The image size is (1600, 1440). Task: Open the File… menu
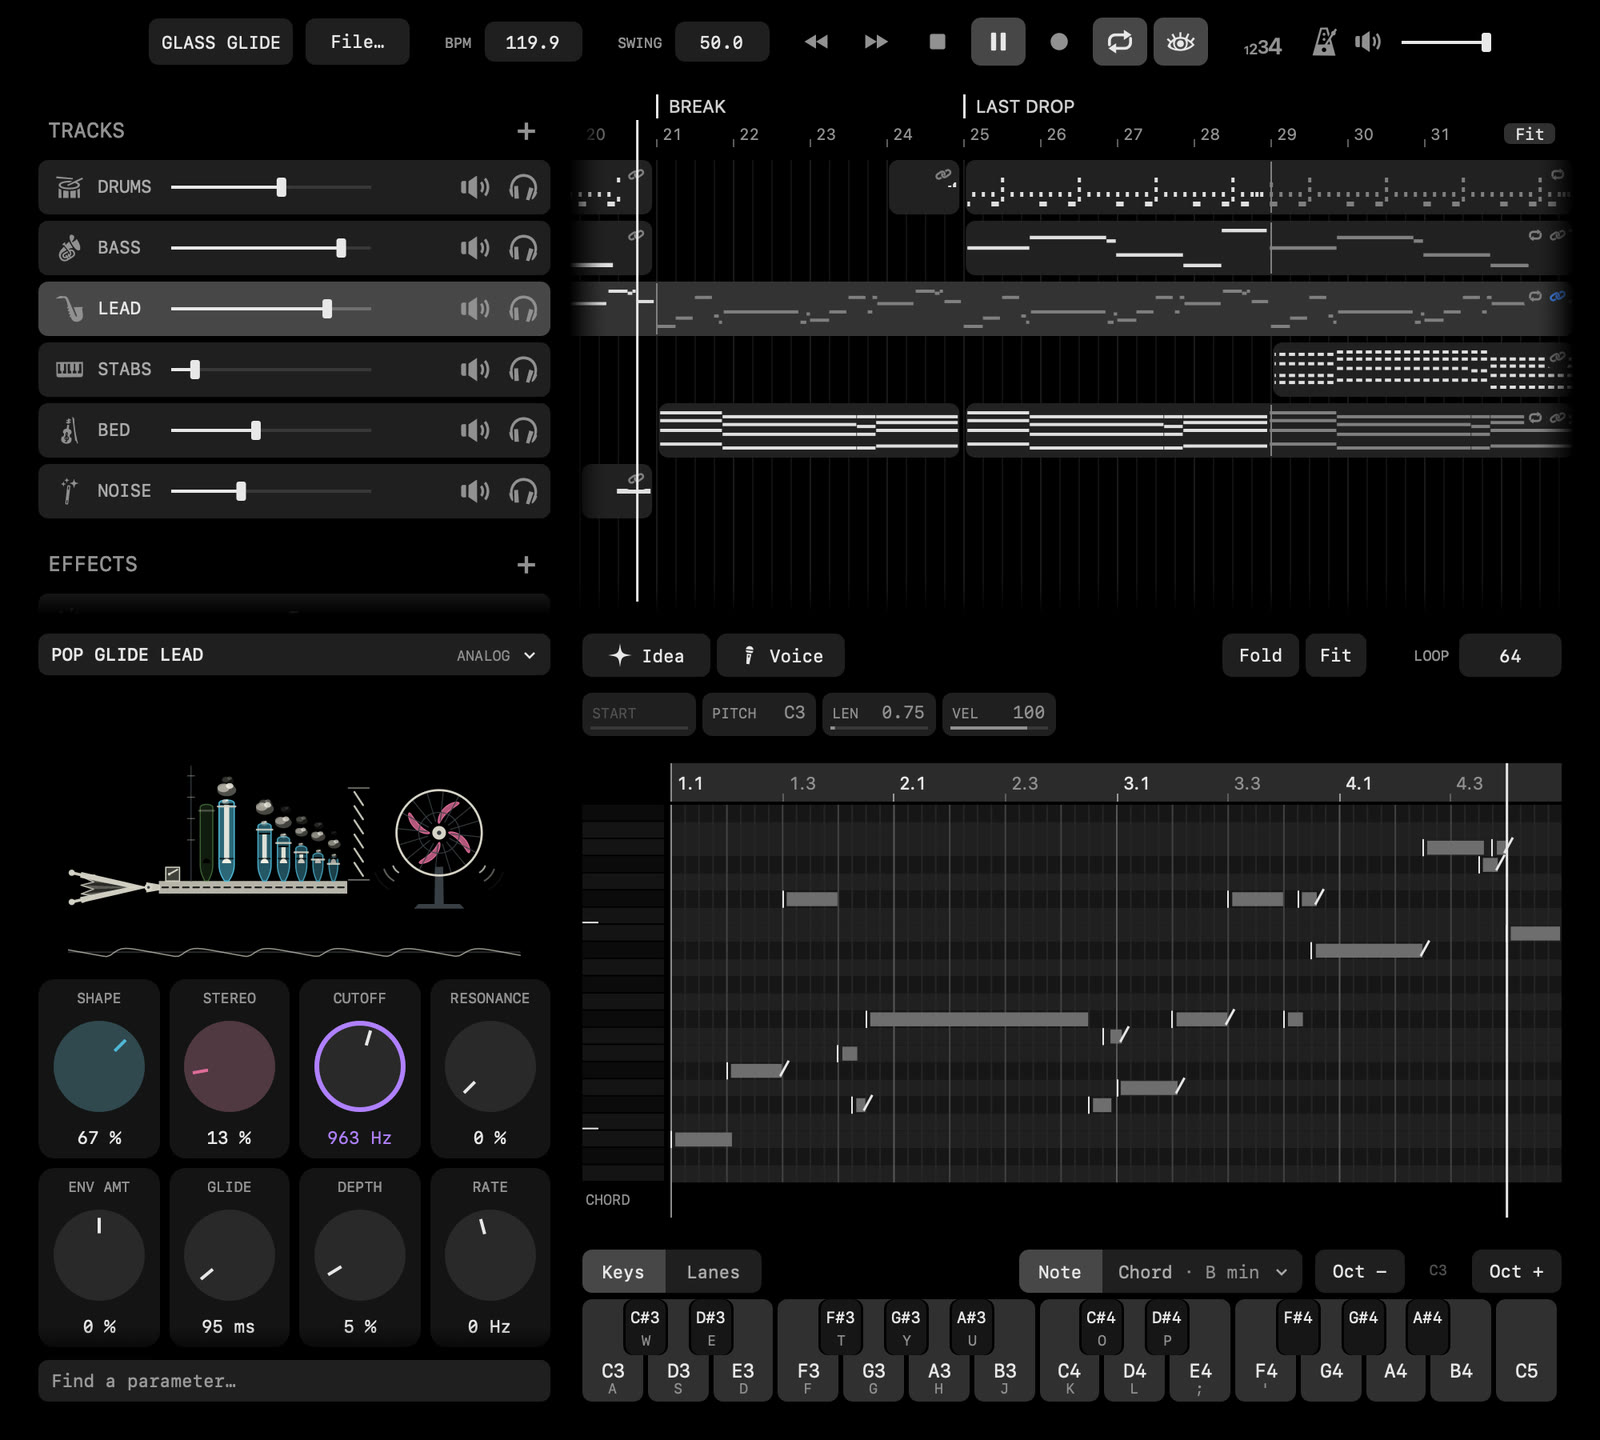357,42
